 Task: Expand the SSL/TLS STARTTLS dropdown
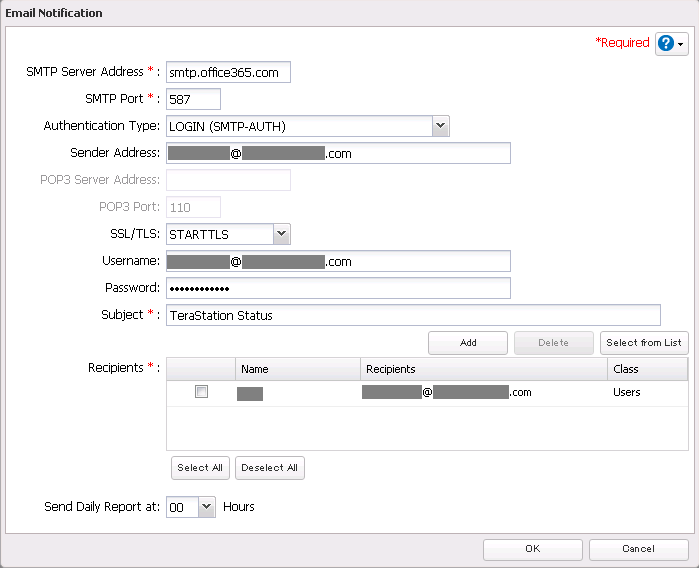[281, 234]
